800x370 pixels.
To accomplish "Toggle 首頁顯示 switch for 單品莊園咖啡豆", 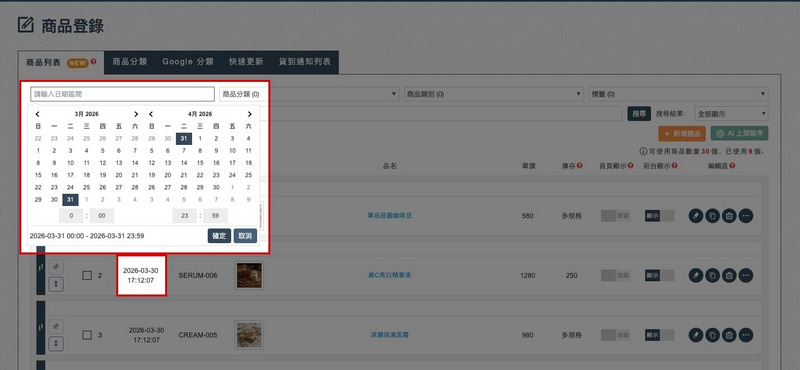I will pyautogui.click(x=615, y=216).
